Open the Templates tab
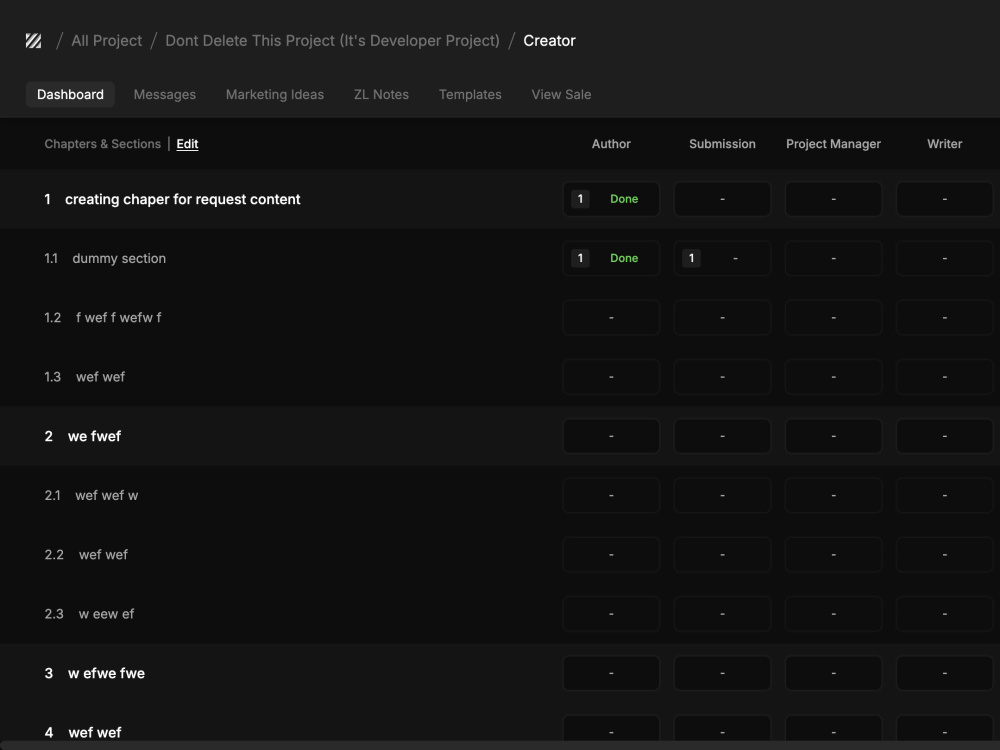Image resolution: width=1000 pixels, height=750 pixels. point(470,94)
